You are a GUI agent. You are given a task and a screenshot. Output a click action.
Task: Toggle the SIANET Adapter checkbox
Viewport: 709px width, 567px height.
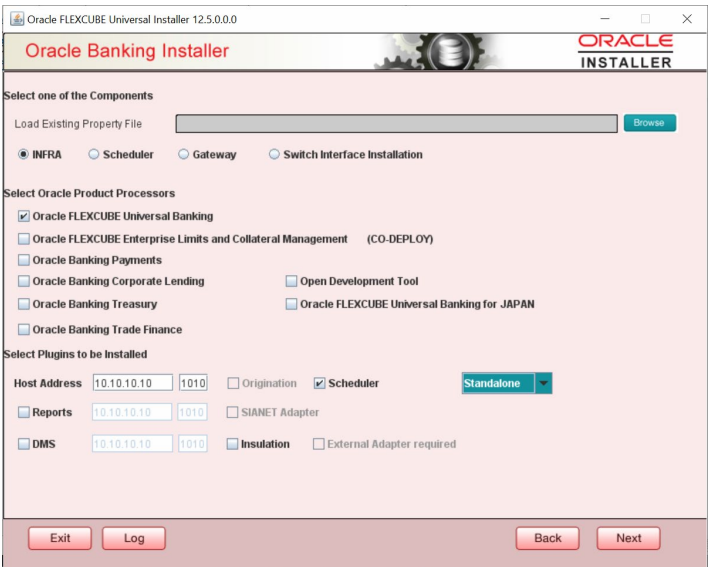point(232,412)
